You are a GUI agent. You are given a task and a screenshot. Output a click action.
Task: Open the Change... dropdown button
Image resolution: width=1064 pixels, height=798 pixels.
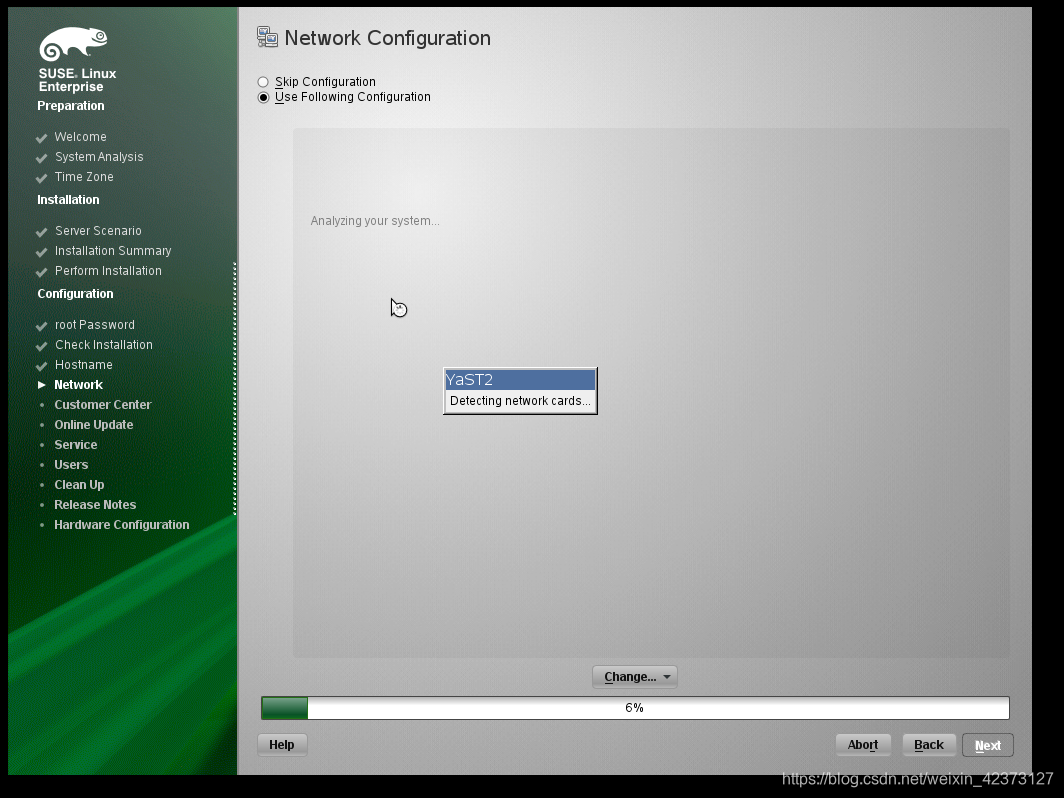pyautogui.click(x=635, y=677)
